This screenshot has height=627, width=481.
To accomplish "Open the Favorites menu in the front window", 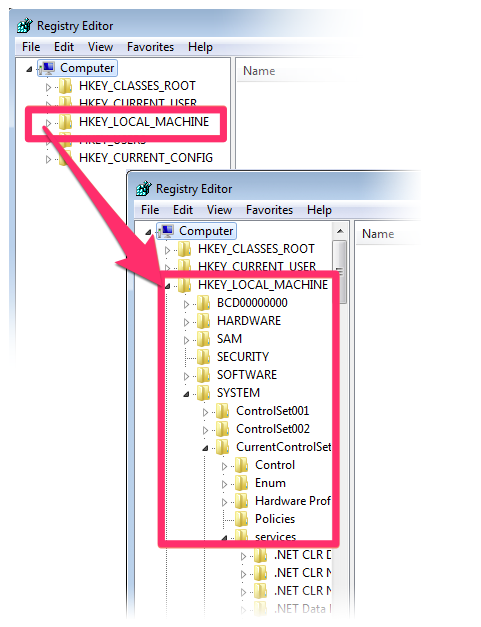I will click(x=269, y=210).
